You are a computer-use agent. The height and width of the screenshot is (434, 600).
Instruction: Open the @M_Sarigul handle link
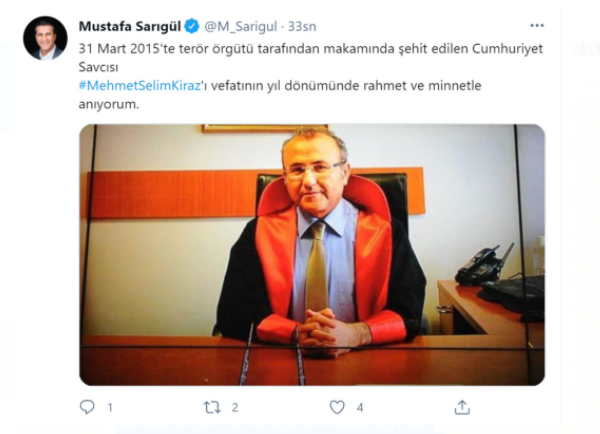pyautogui.click(x=241, y=26)
